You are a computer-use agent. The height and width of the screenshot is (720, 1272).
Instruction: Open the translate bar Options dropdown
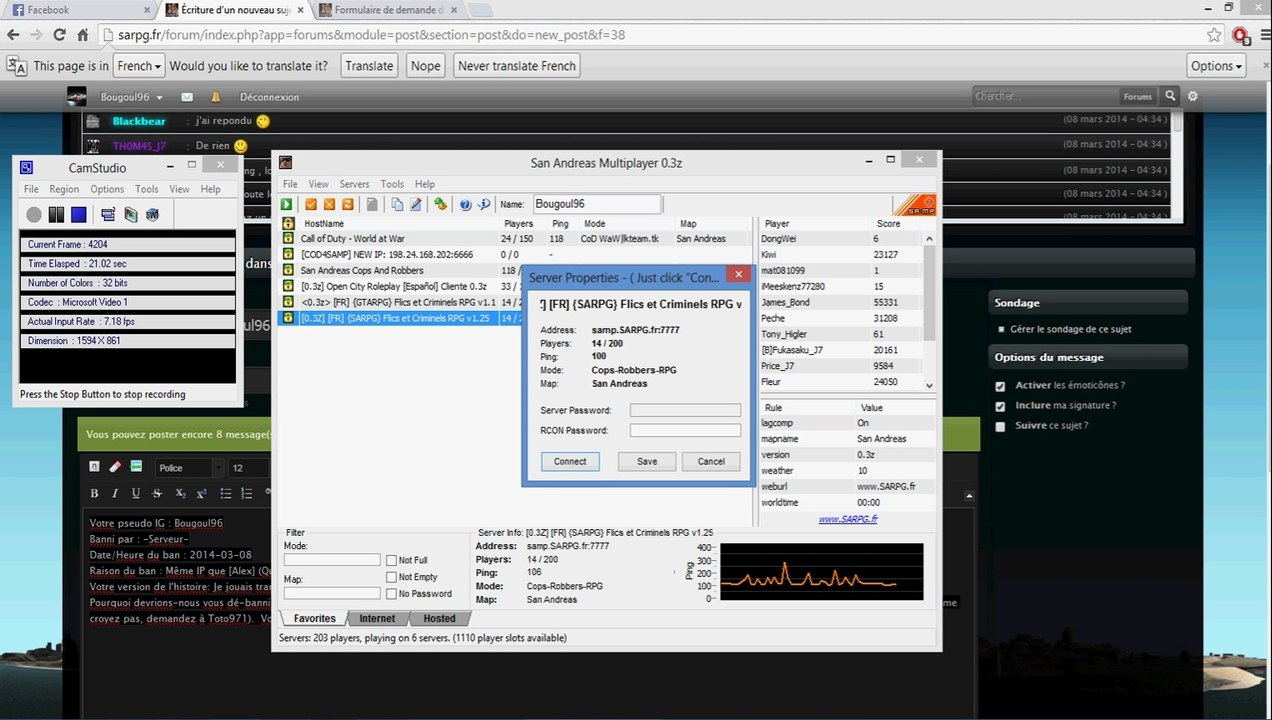coord(1216,66)
